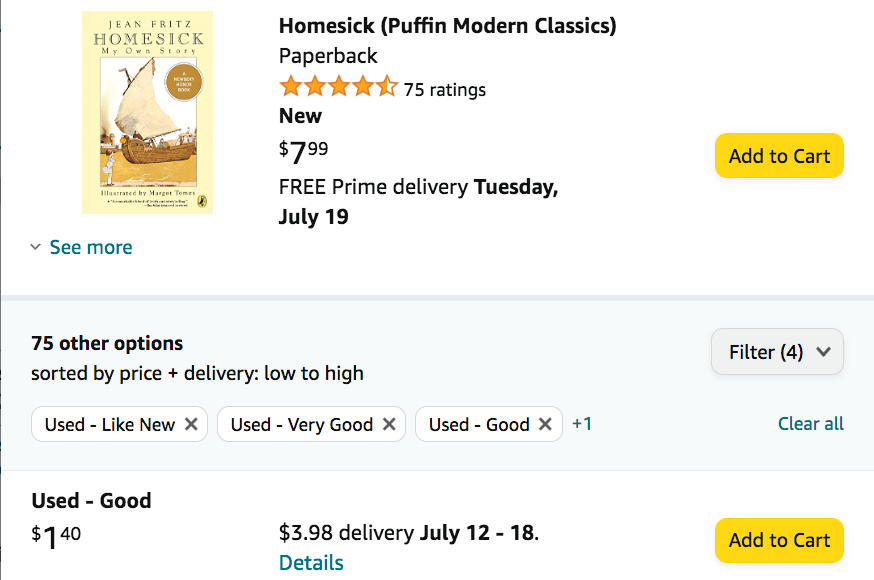Open delivery Details link

coord(311,563)
